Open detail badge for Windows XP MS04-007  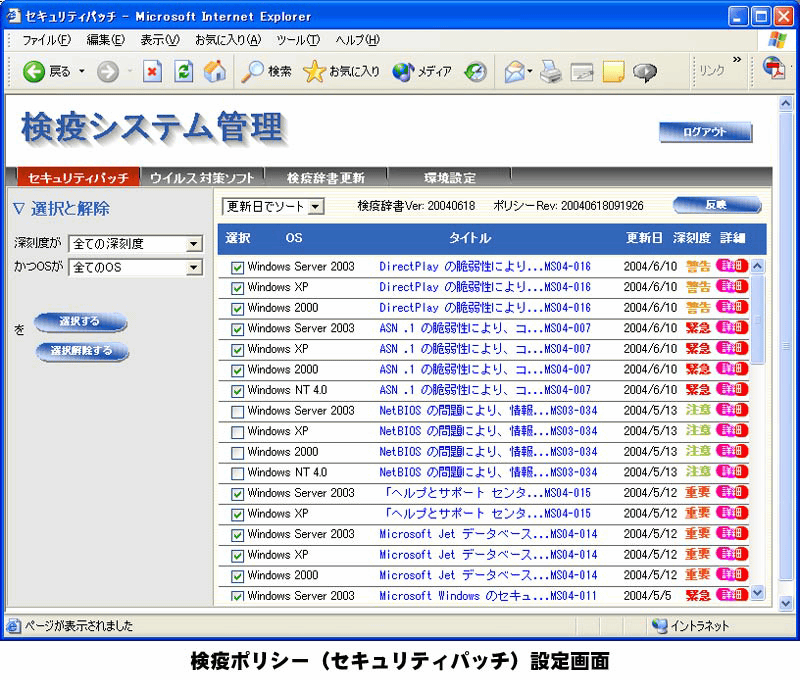click(x=732, y=348)
